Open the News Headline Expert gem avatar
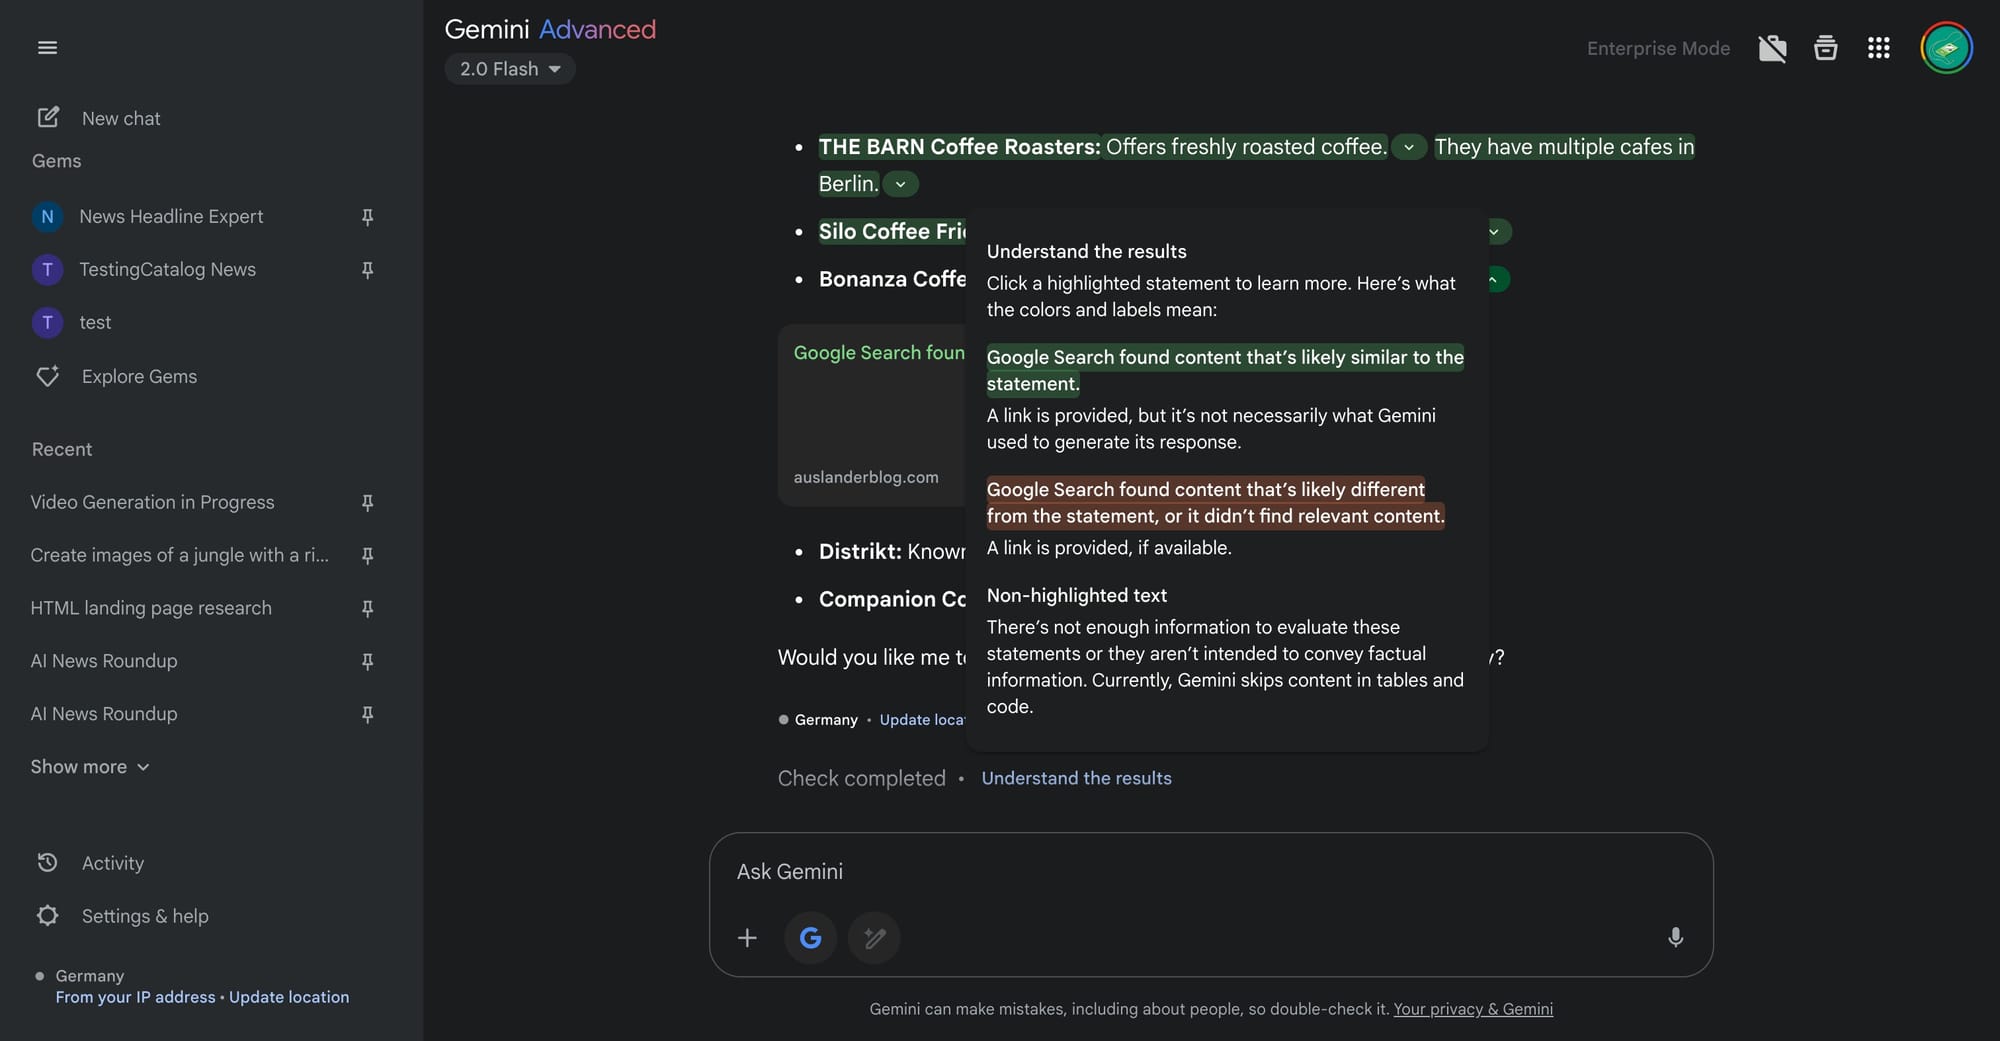2000x1041 pixels. [x=47, y=217]
